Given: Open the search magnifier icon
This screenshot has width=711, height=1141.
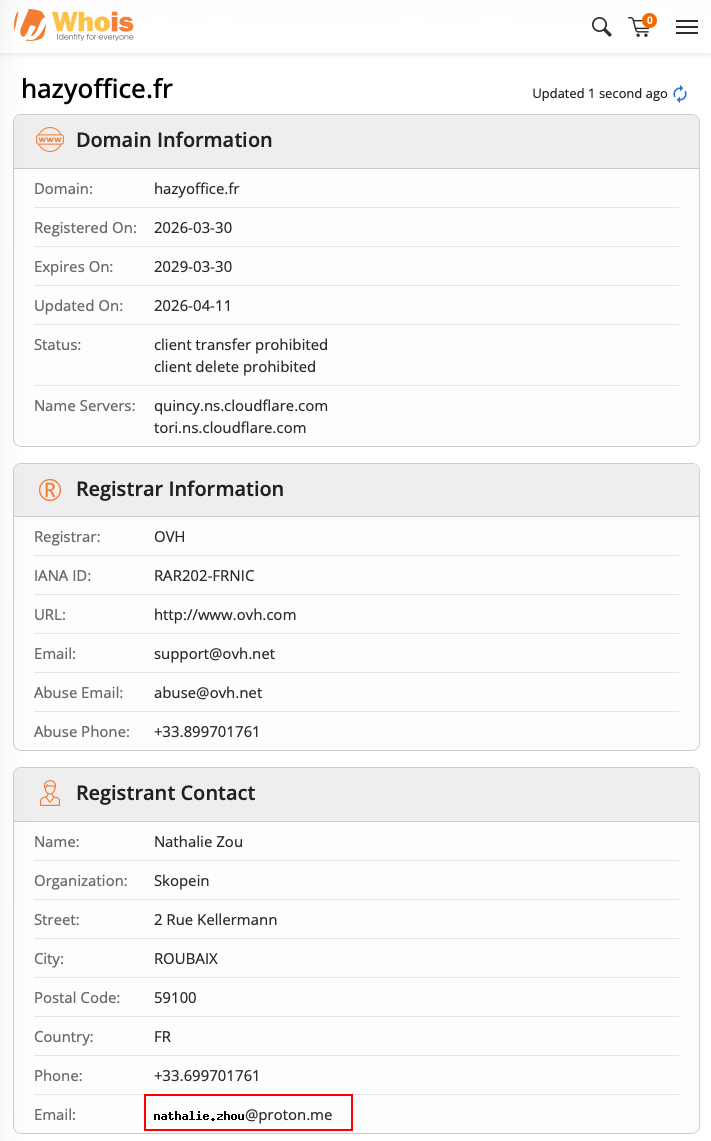Looking at the screenshot, I should pyautogui.click(x=601, y=27).
